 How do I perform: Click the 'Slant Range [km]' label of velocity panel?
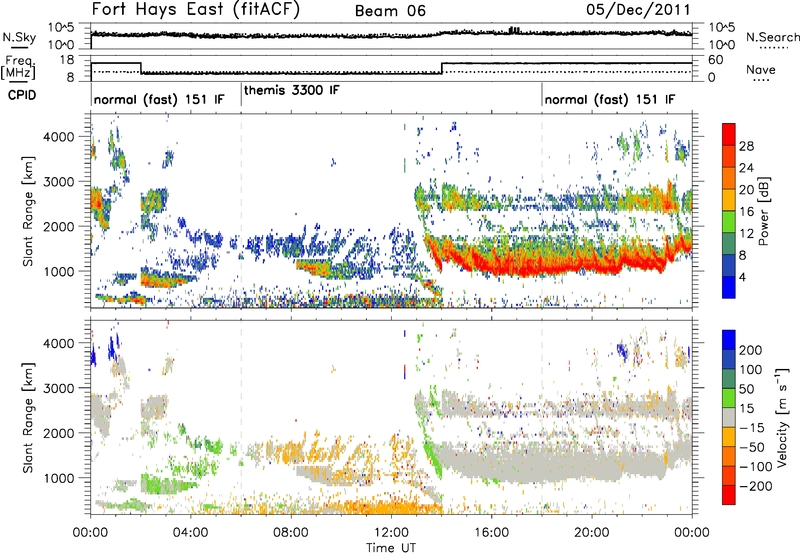[28, 417]
